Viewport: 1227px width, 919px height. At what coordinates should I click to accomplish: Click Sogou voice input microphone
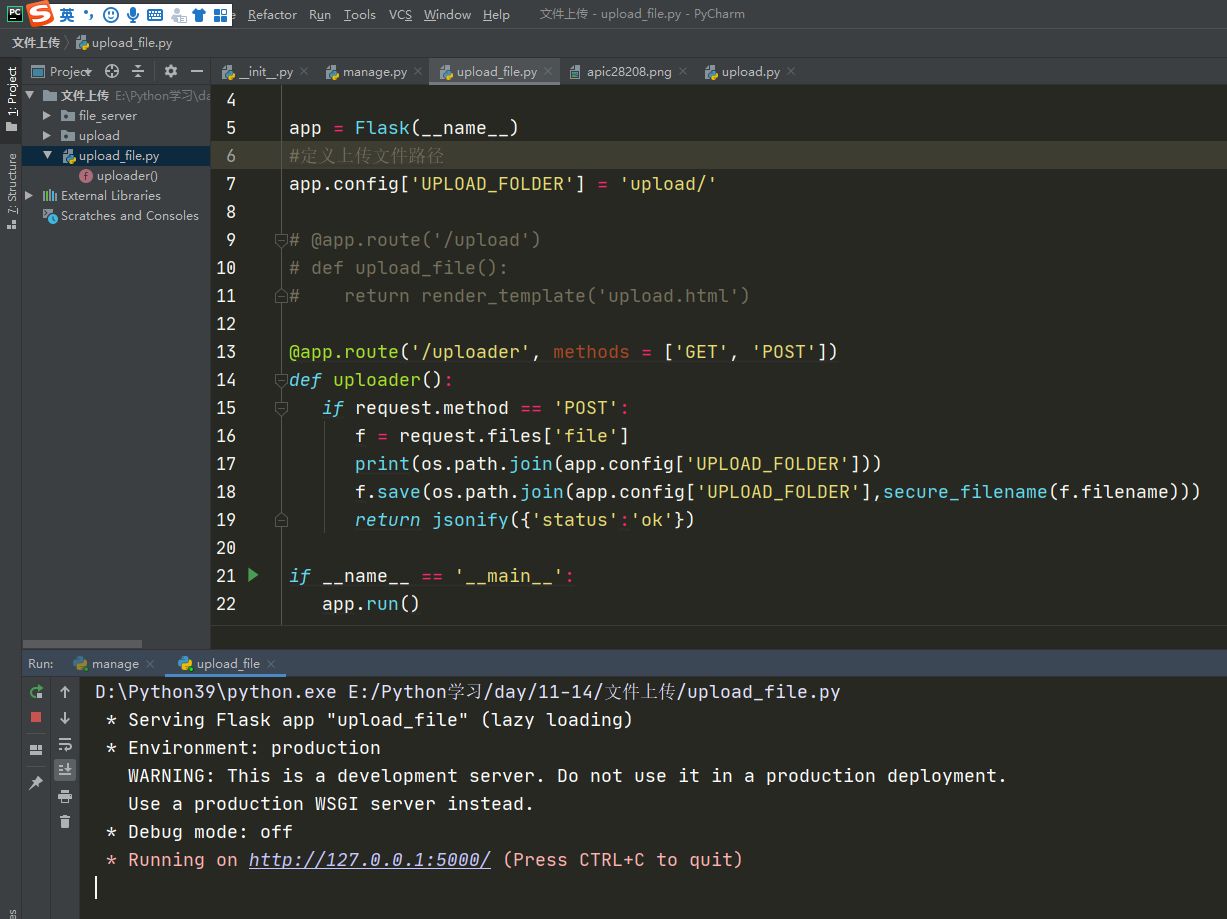coord(132,15)
